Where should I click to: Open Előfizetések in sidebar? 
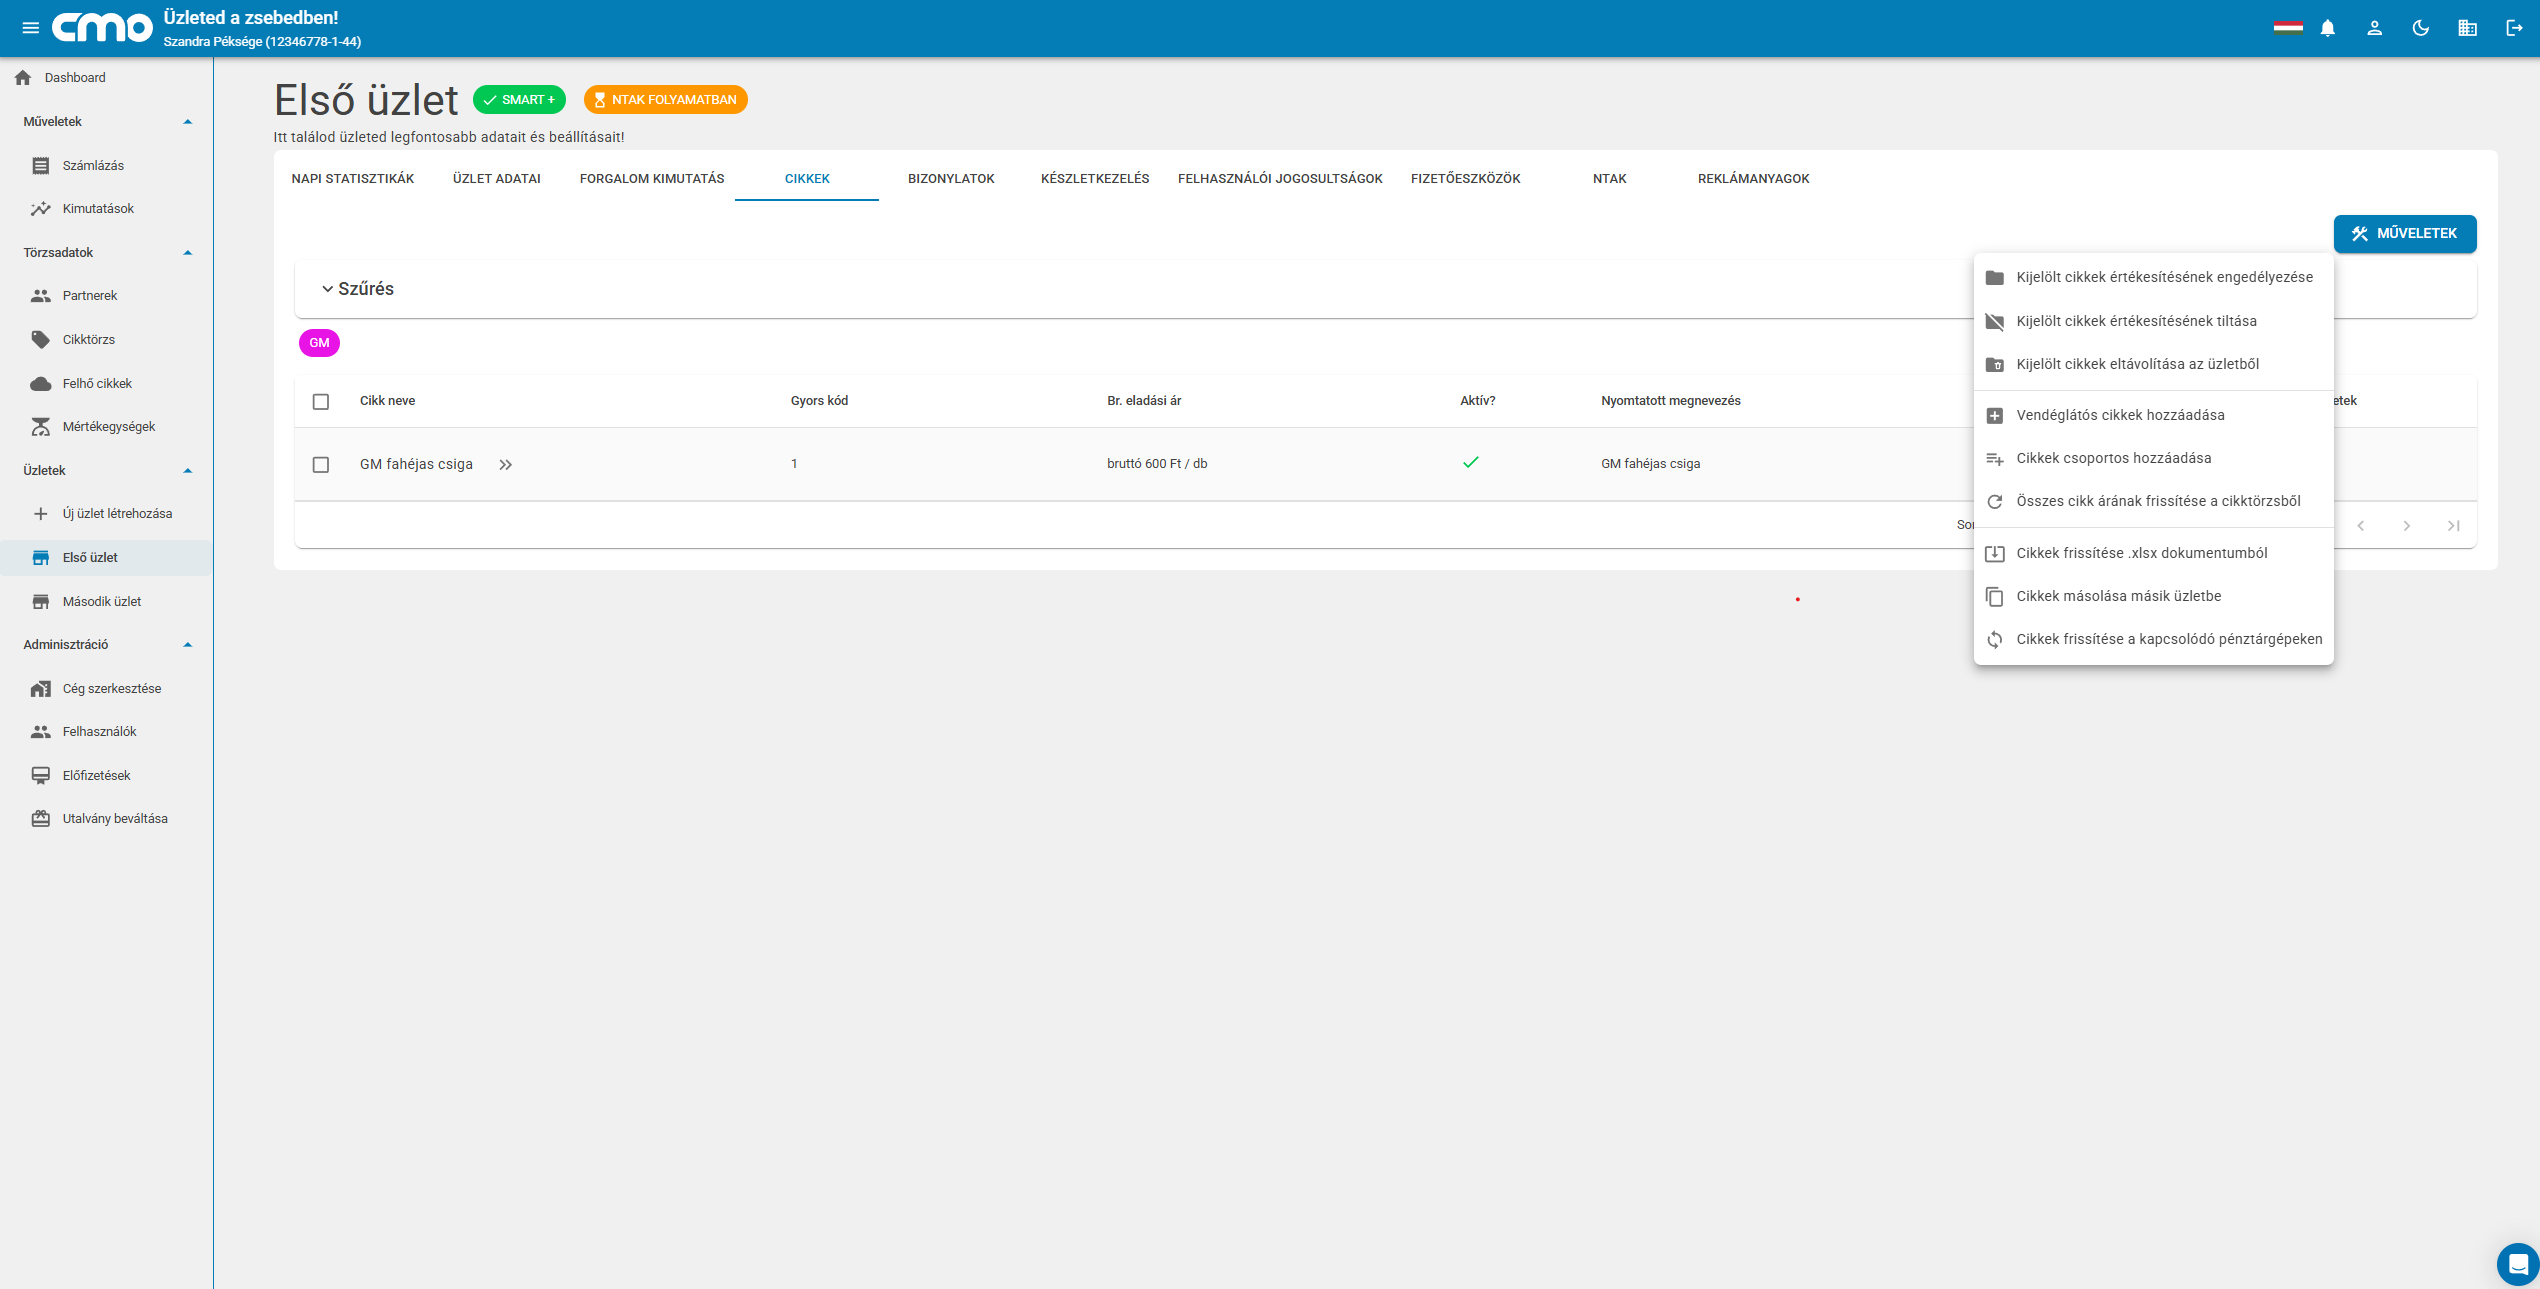(x=106, y=775)
